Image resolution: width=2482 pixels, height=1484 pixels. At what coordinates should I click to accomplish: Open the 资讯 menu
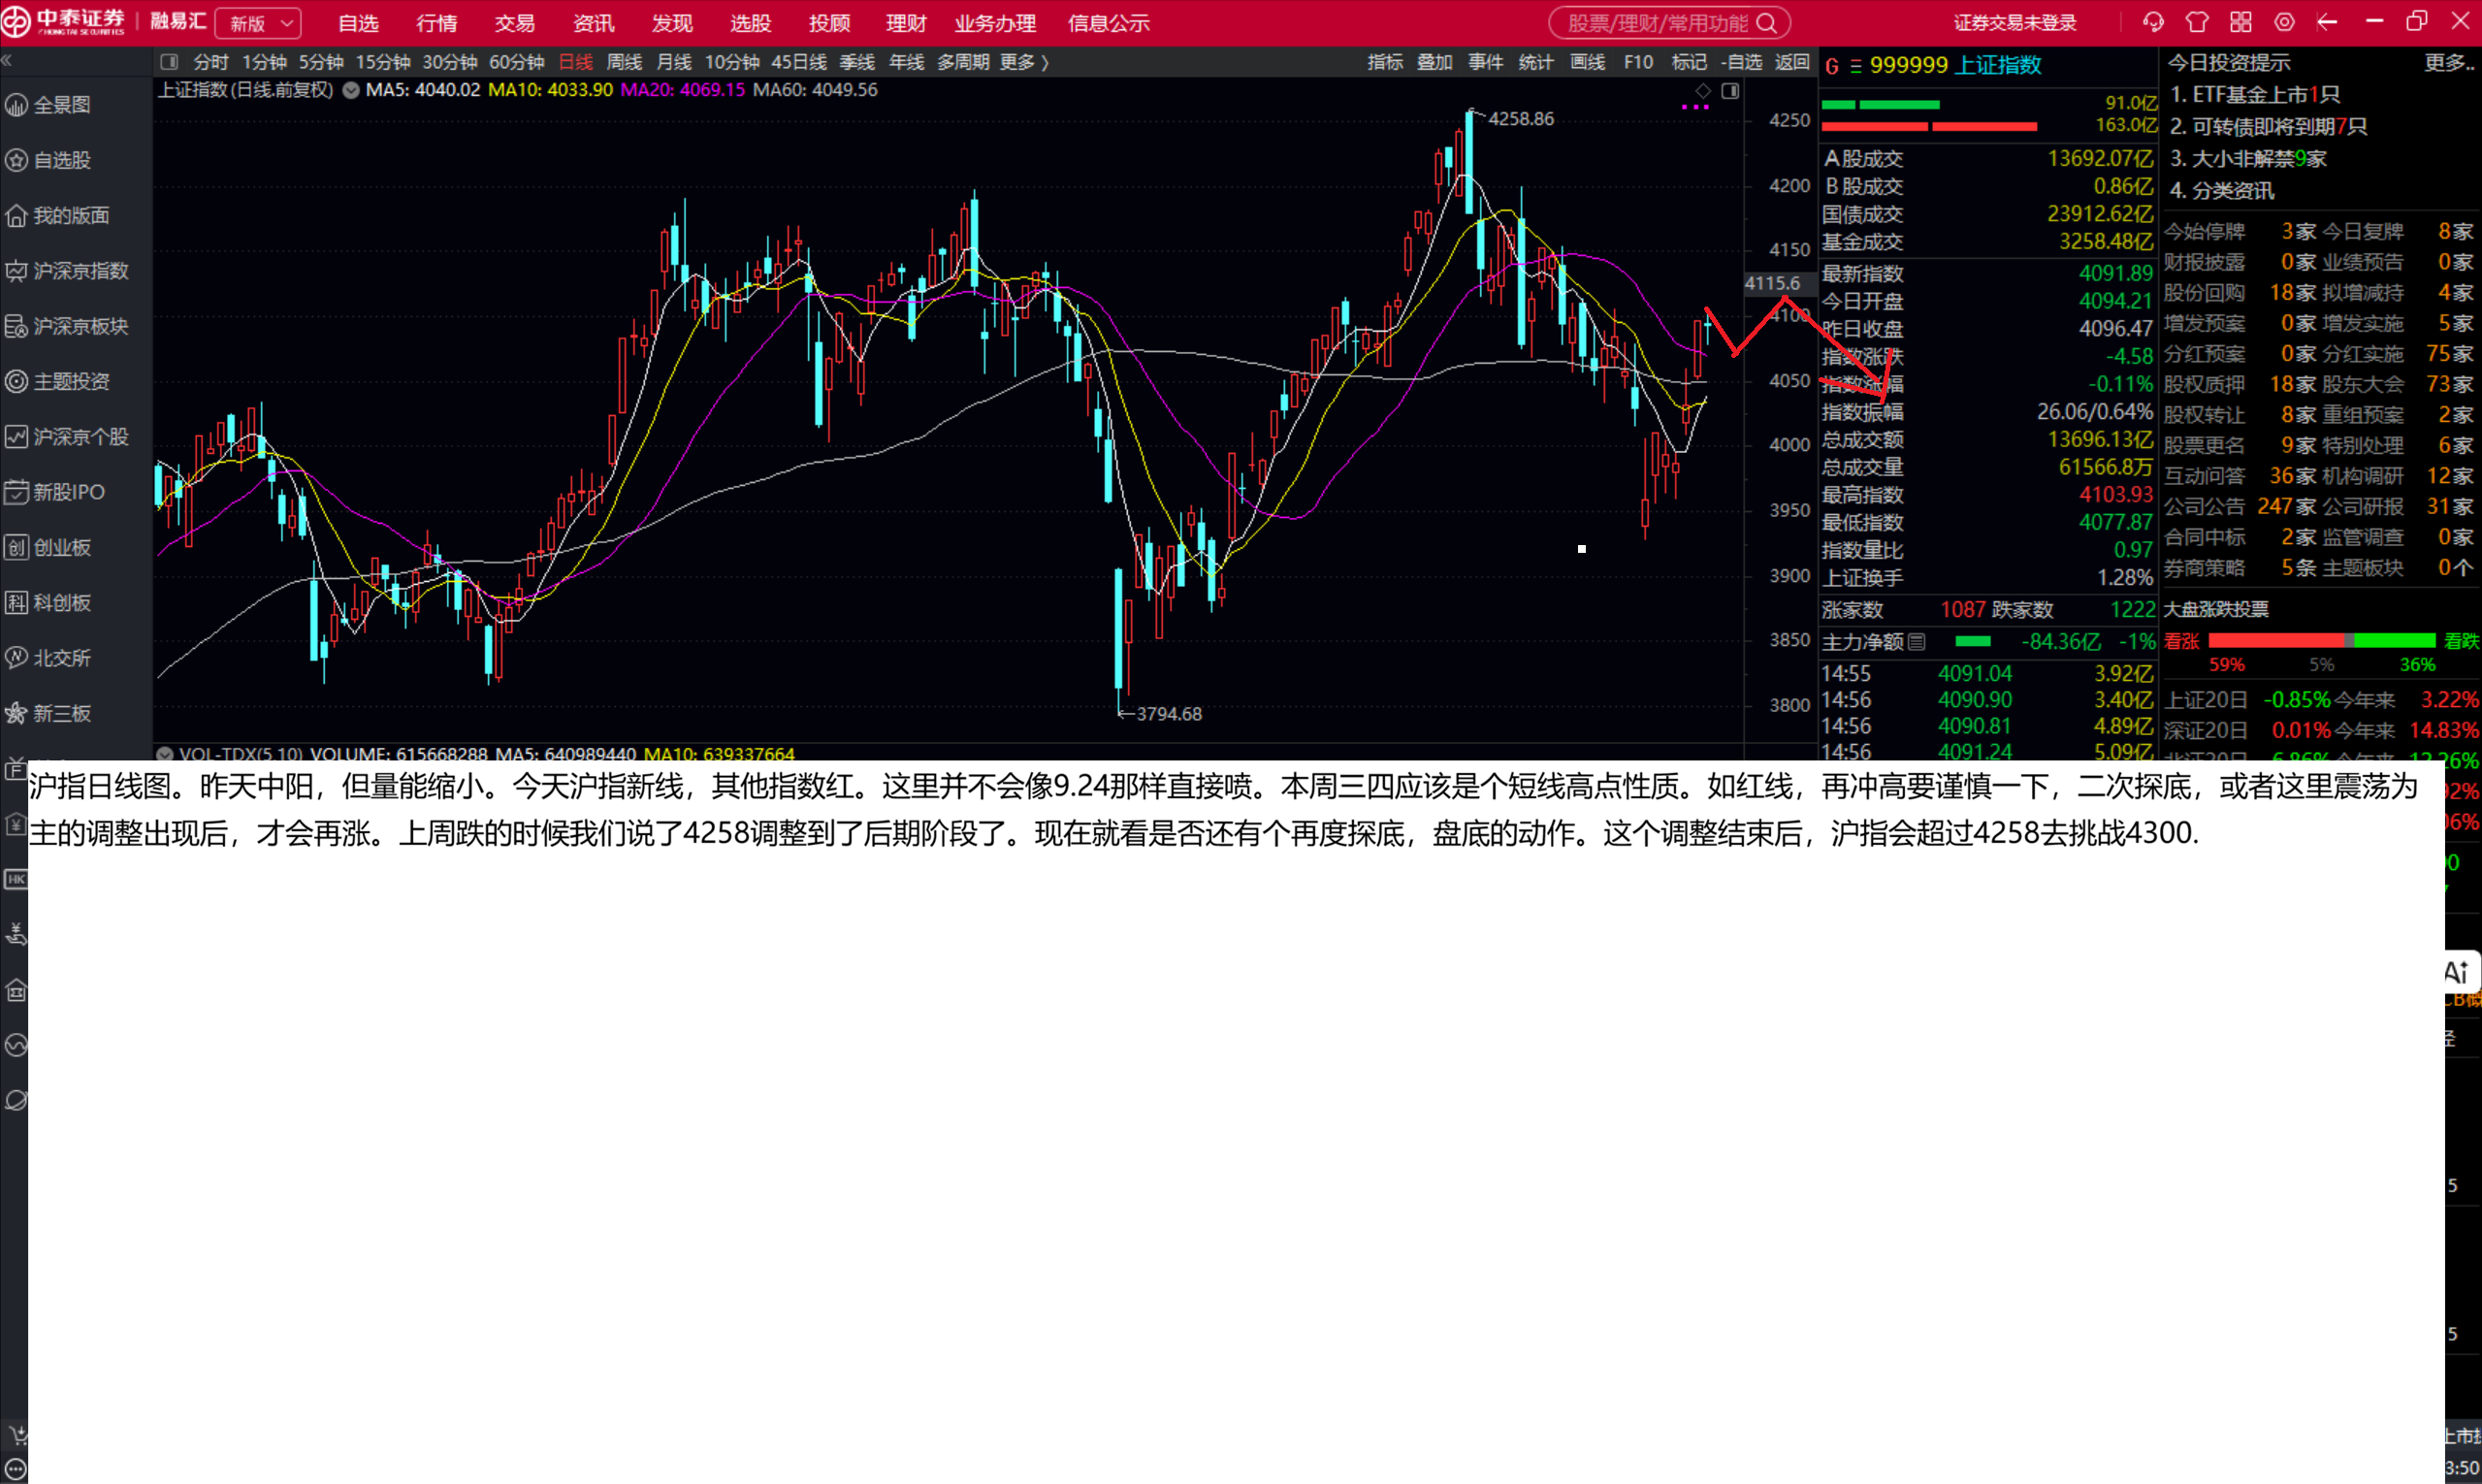point(593,23)
